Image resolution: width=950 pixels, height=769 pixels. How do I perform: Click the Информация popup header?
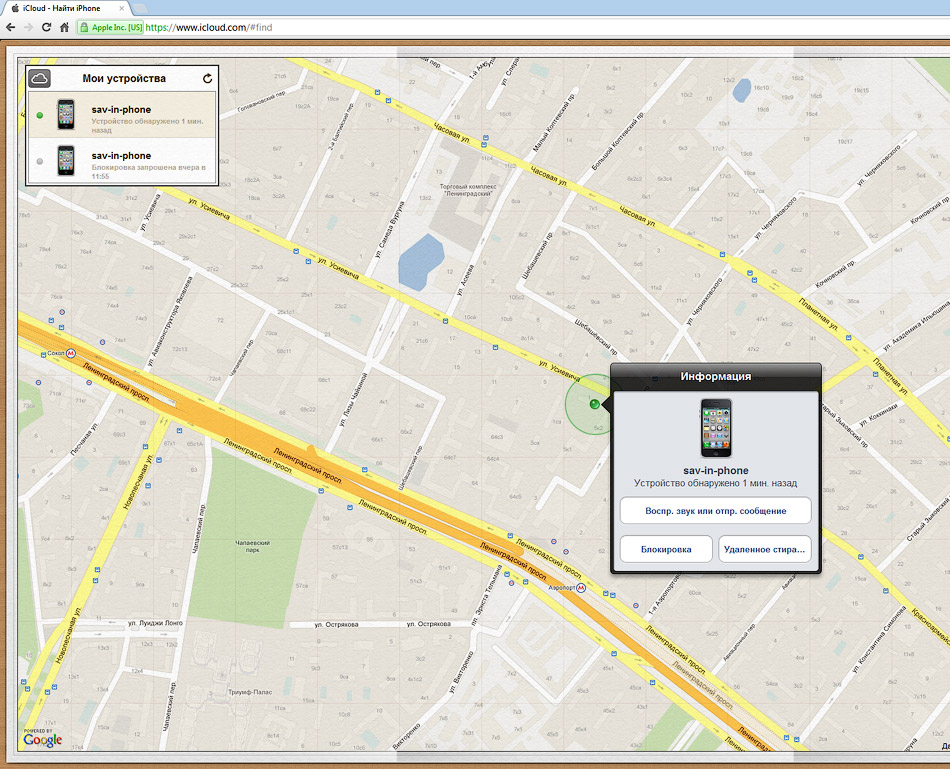pos(716,376)
